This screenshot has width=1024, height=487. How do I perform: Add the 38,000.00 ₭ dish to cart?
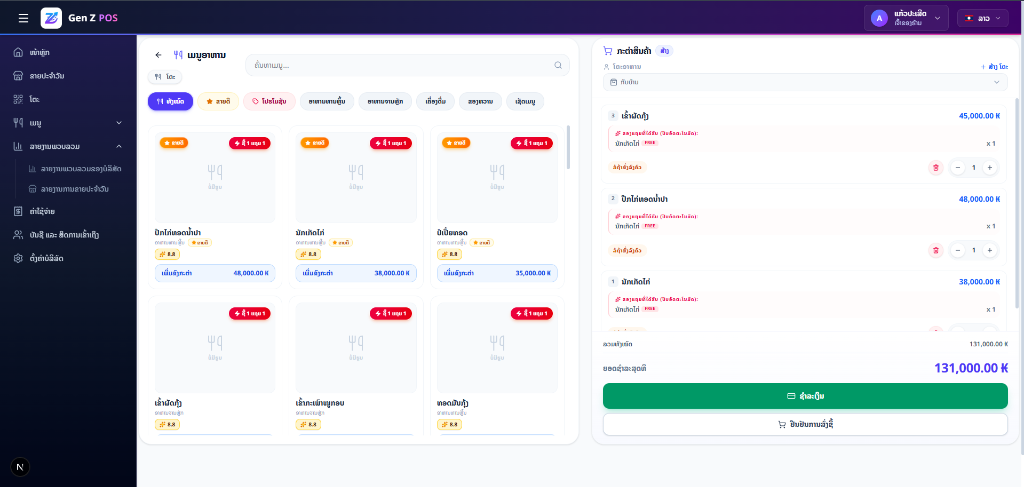click(x=357, y=273)
